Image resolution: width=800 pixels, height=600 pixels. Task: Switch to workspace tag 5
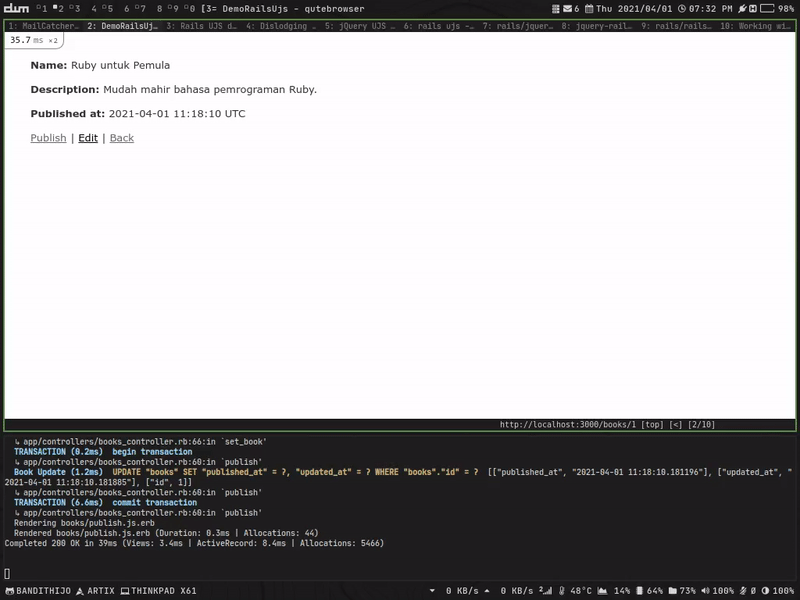108,8
